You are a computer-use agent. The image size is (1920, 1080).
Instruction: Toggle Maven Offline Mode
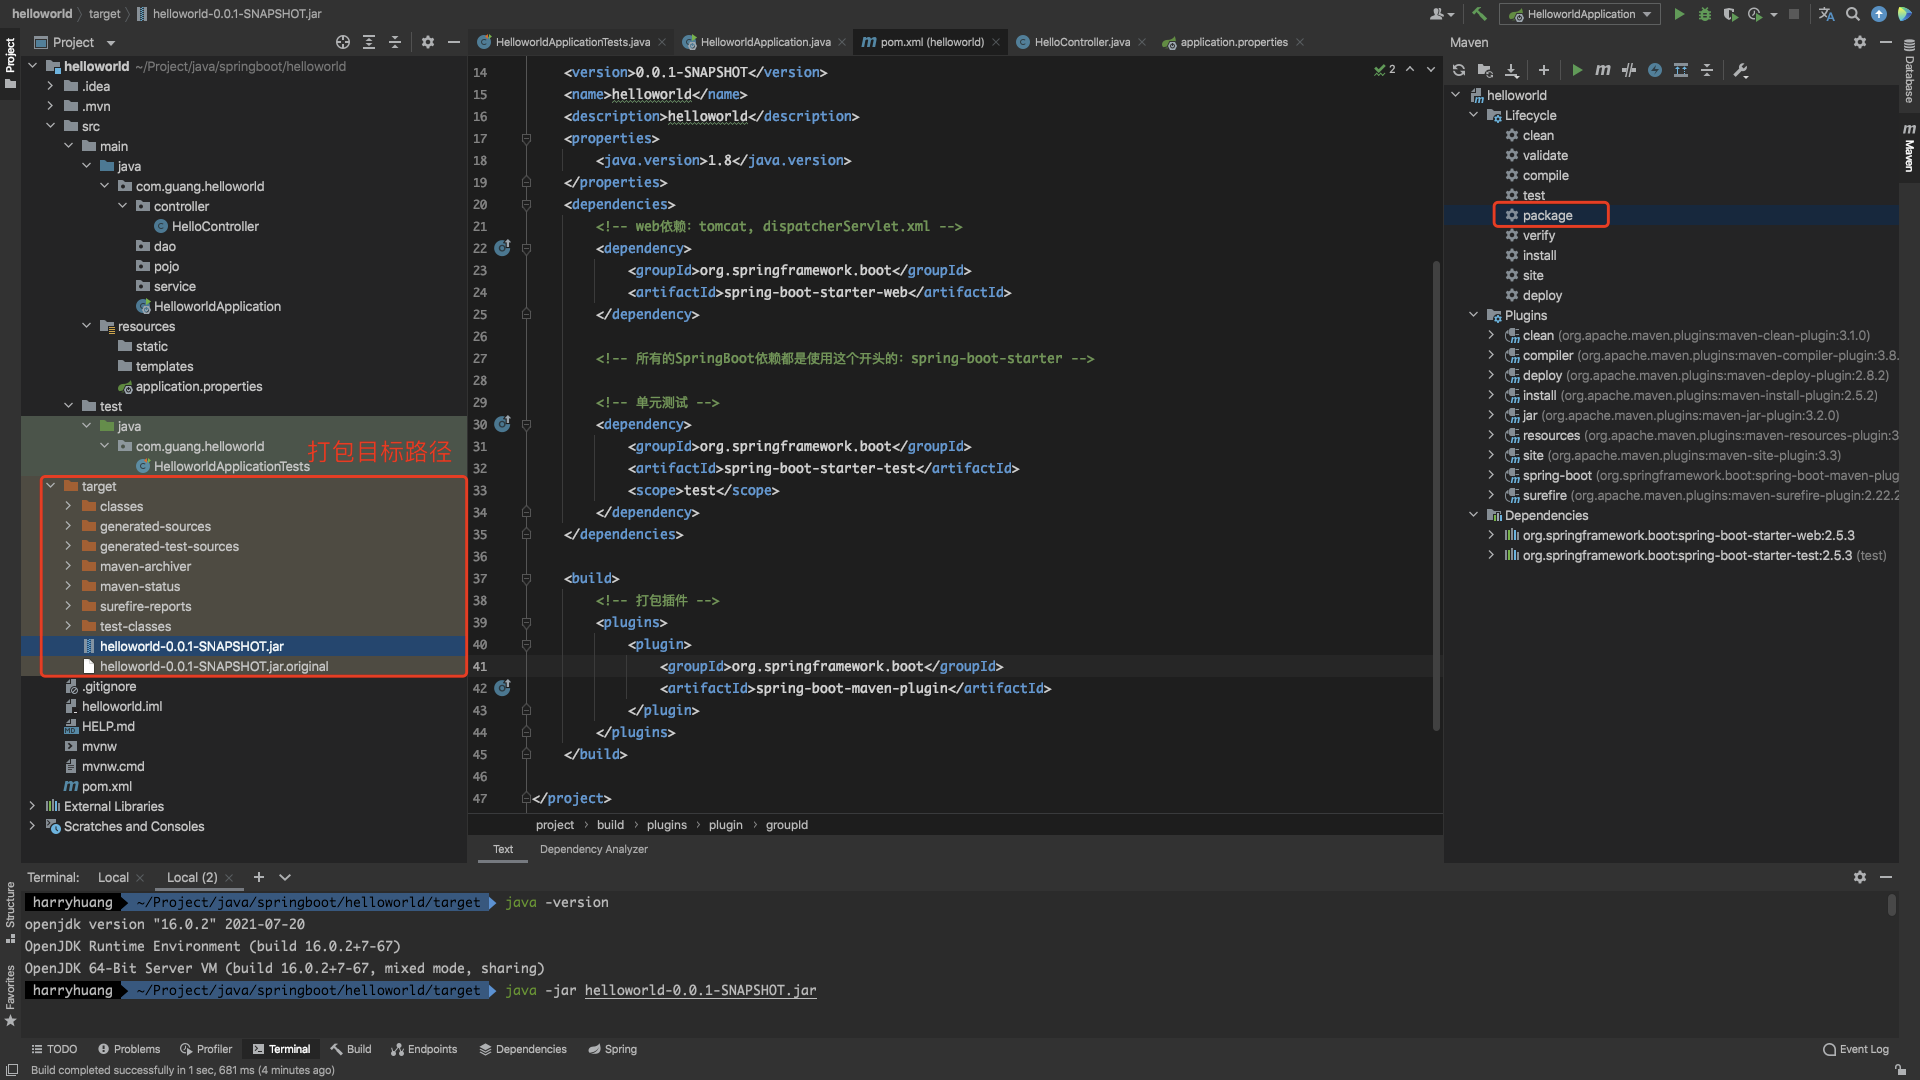tap(1629, 70)
